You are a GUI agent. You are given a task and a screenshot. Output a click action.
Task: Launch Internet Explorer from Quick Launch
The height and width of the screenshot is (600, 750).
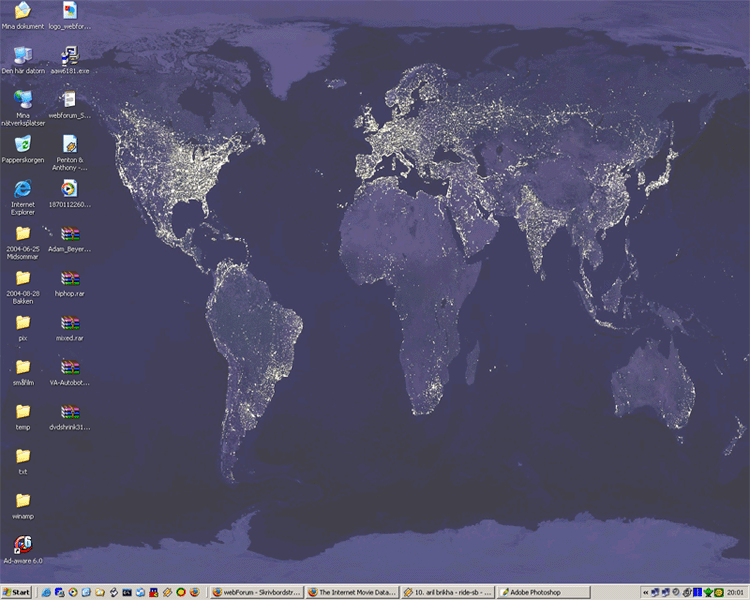[46, 592]
